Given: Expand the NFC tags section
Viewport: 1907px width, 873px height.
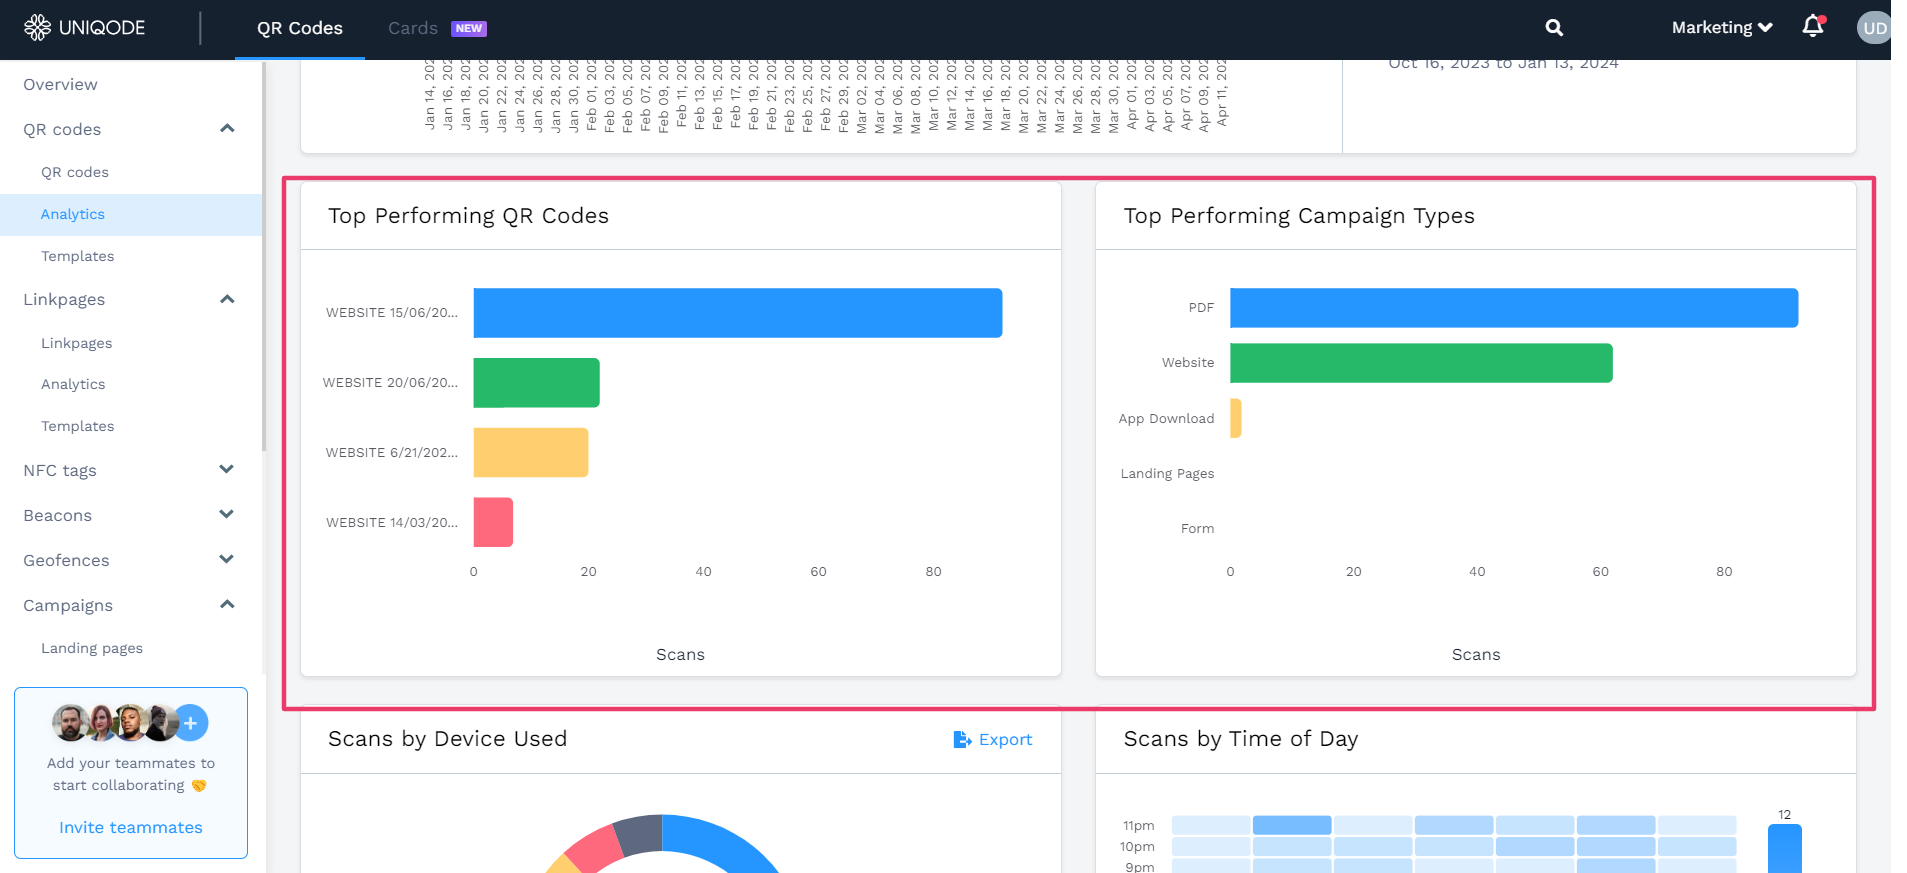Looking at the screenshot, I should click(x=227, y=470).
